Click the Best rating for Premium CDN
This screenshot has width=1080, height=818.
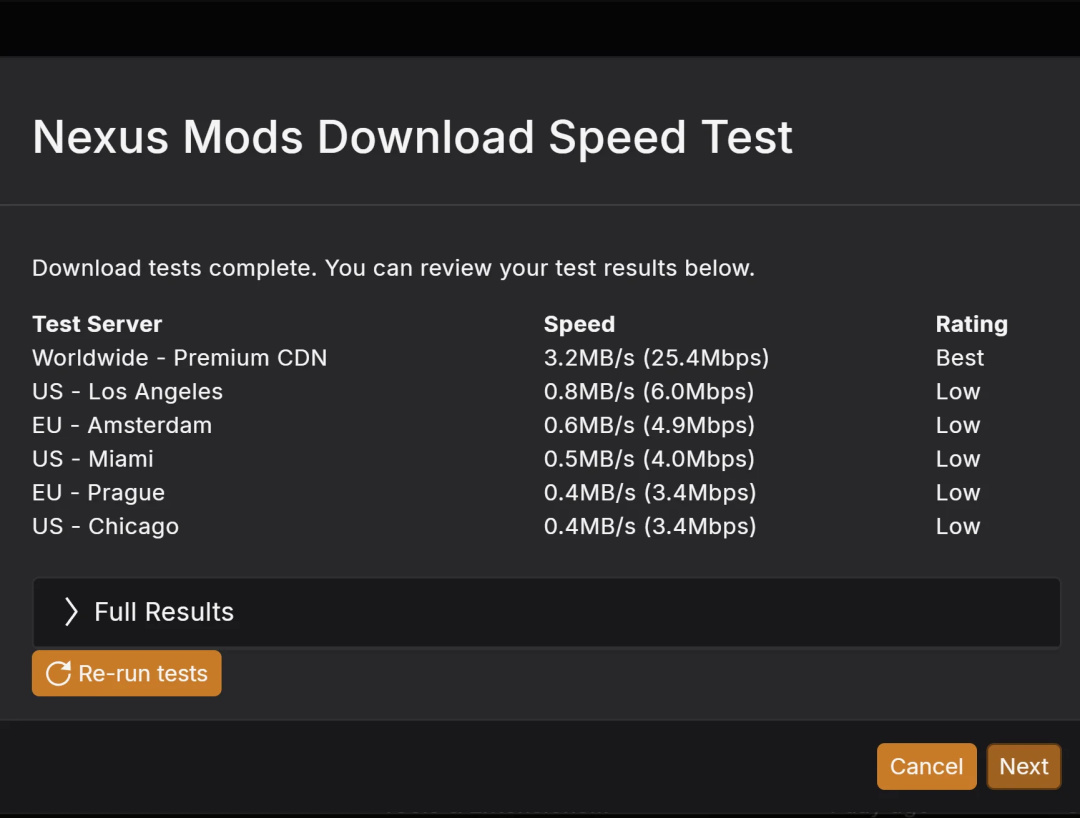(959, 358)
